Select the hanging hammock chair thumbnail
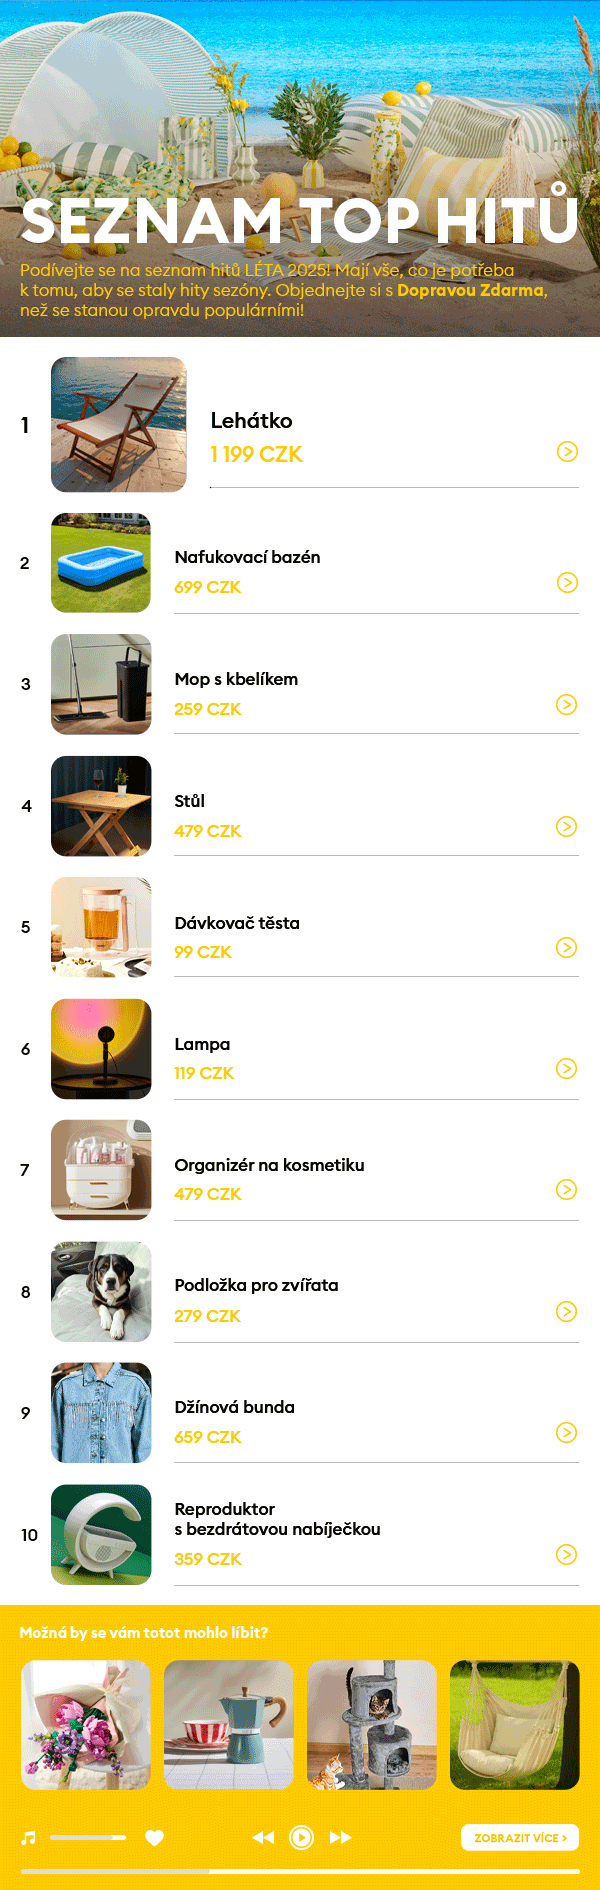The image size is (600, 1890). 515,1725
